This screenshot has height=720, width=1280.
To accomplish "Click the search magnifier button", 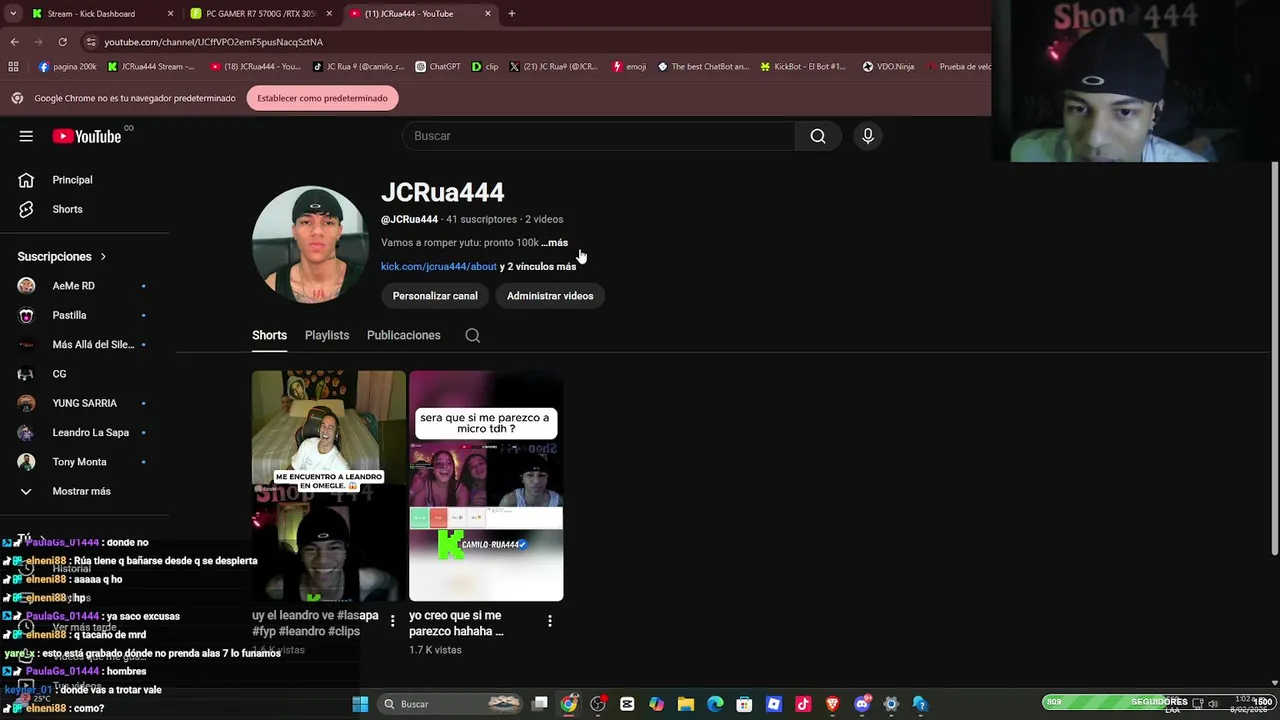I will [818, 136].
